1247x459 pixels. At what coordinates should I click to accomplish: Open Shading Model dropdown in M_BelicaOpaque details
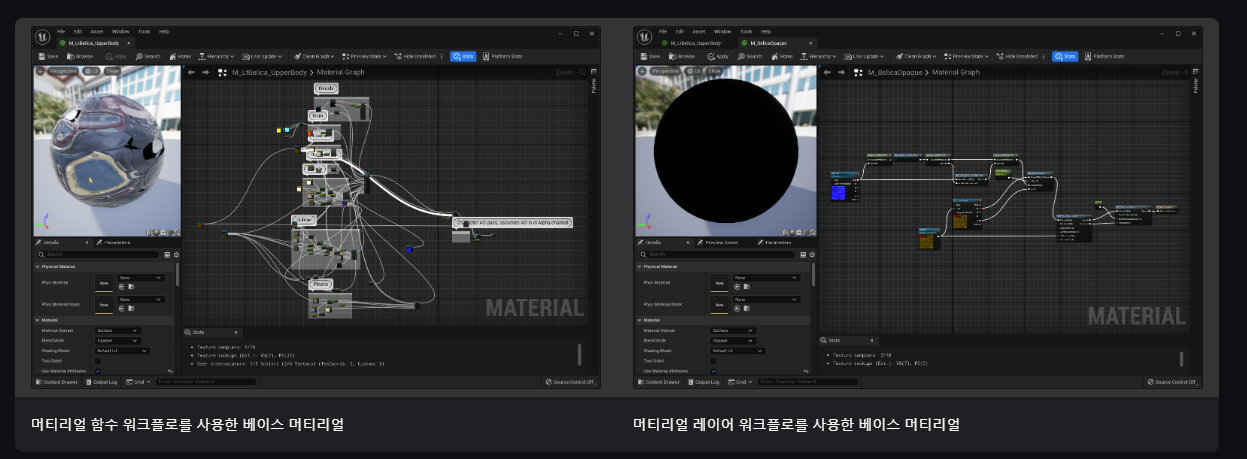(737, 351)
